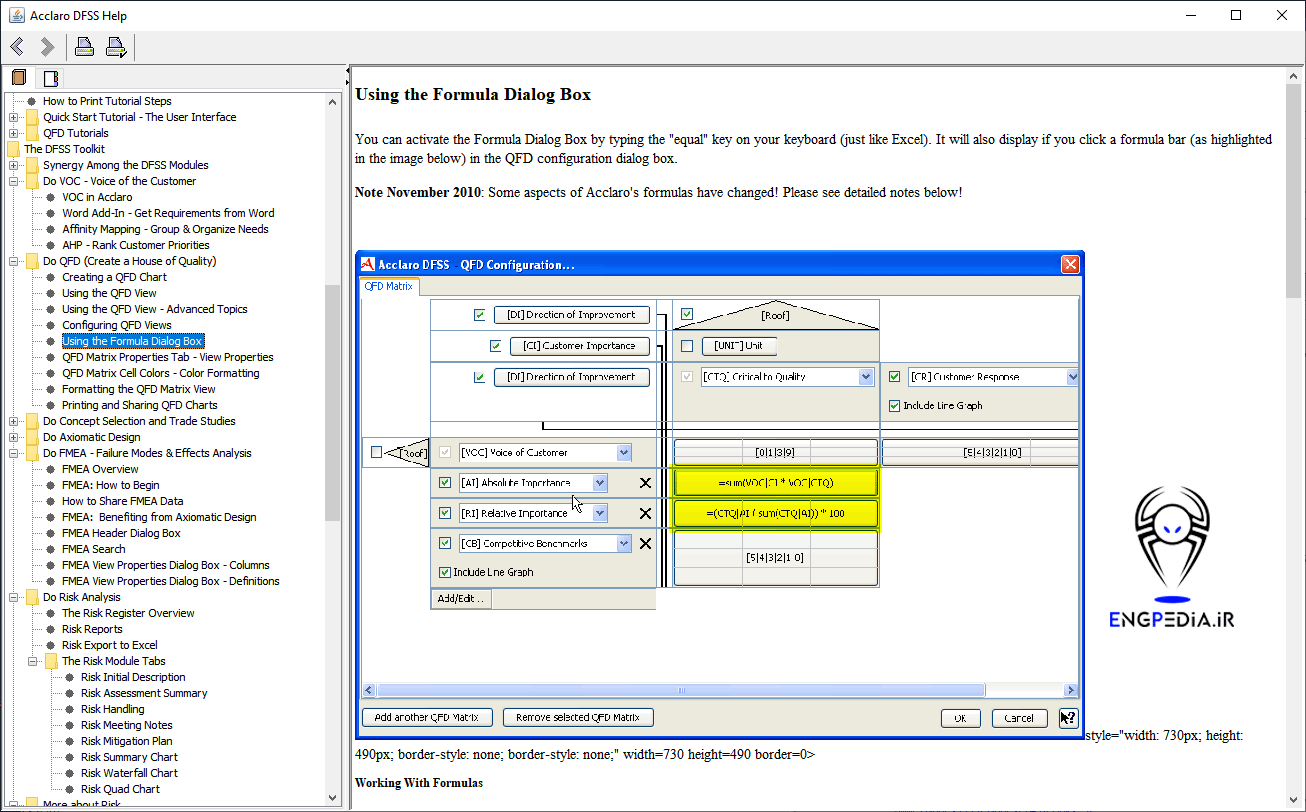Expand the Quick Start Tutorial node

13,117
